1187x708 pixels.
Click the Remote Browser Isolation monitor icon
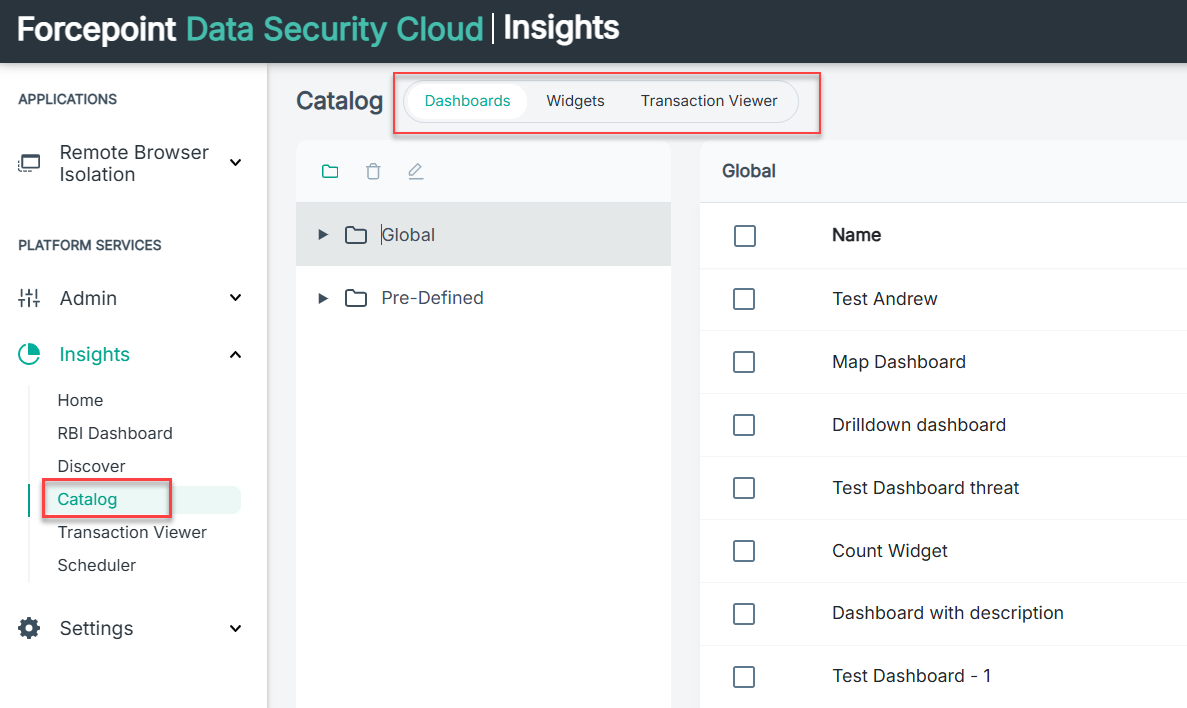pos(29,163)
